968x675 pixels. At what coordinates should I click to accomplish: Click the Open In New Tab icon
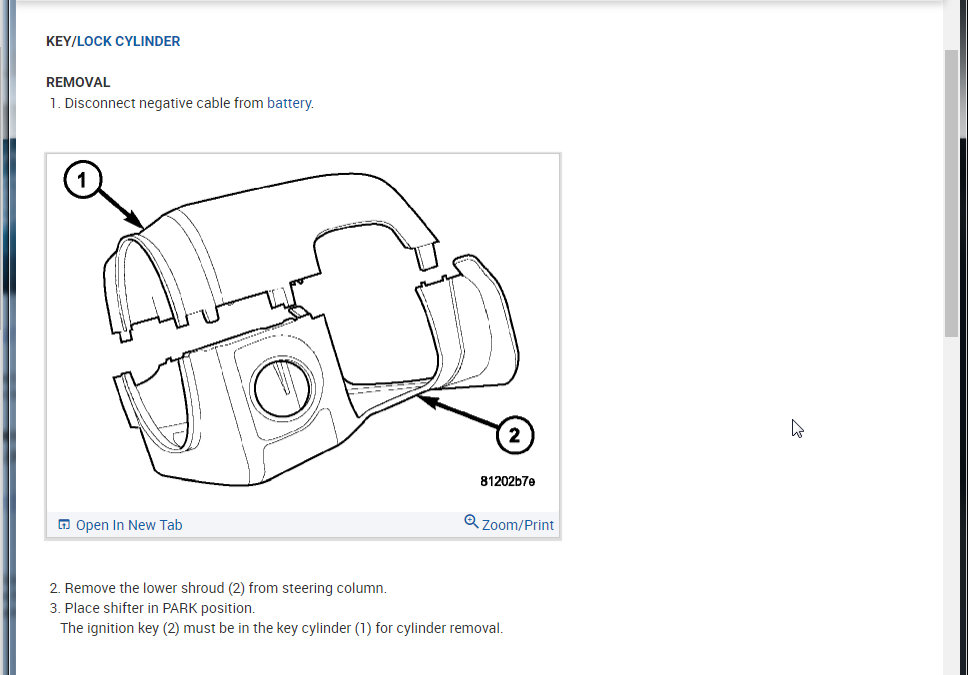[x=64, y=524]
